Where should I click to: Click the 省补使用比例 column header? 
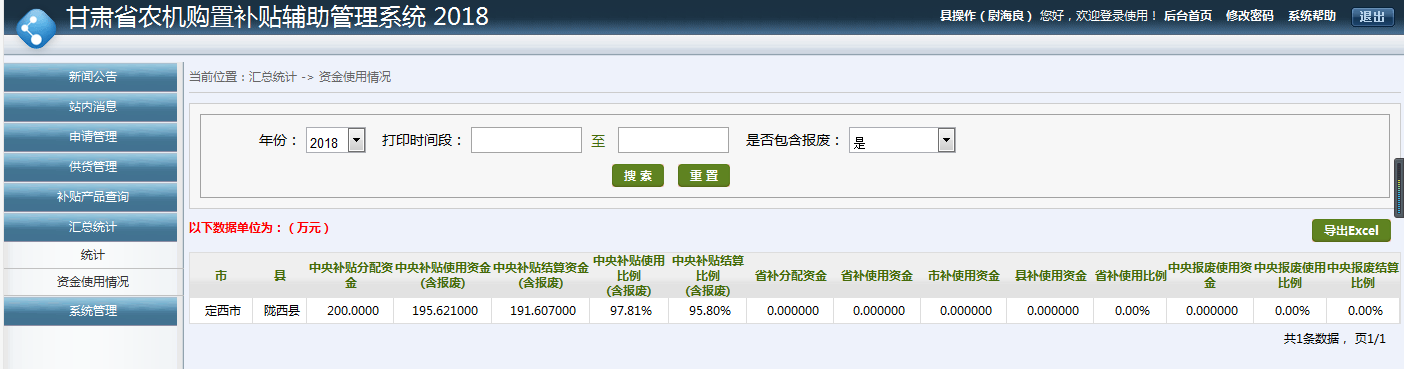coord(1130,275)
